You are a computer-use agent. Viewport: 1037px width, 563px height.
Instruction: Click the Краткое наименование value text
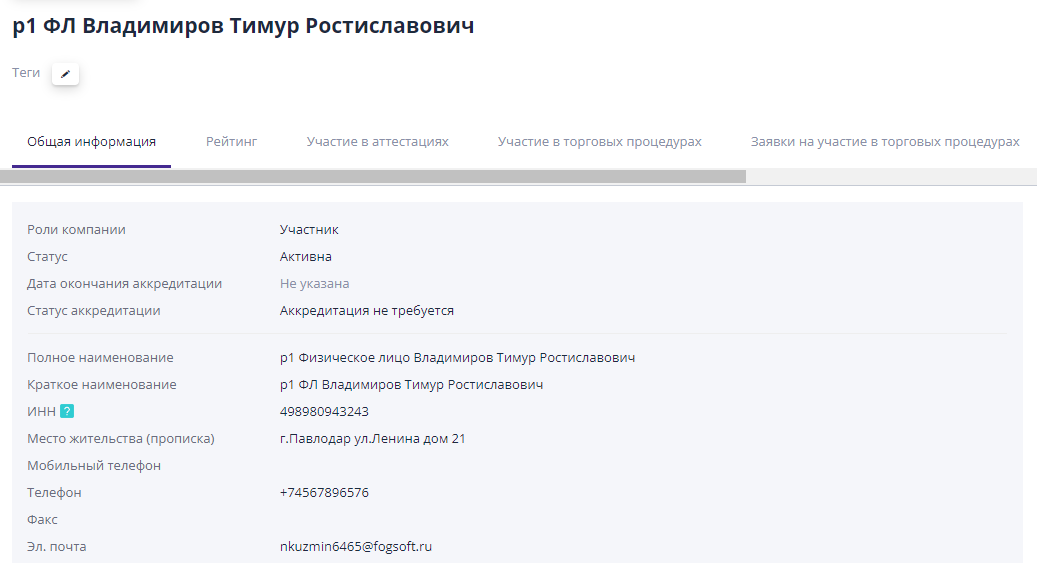point(411,384)
